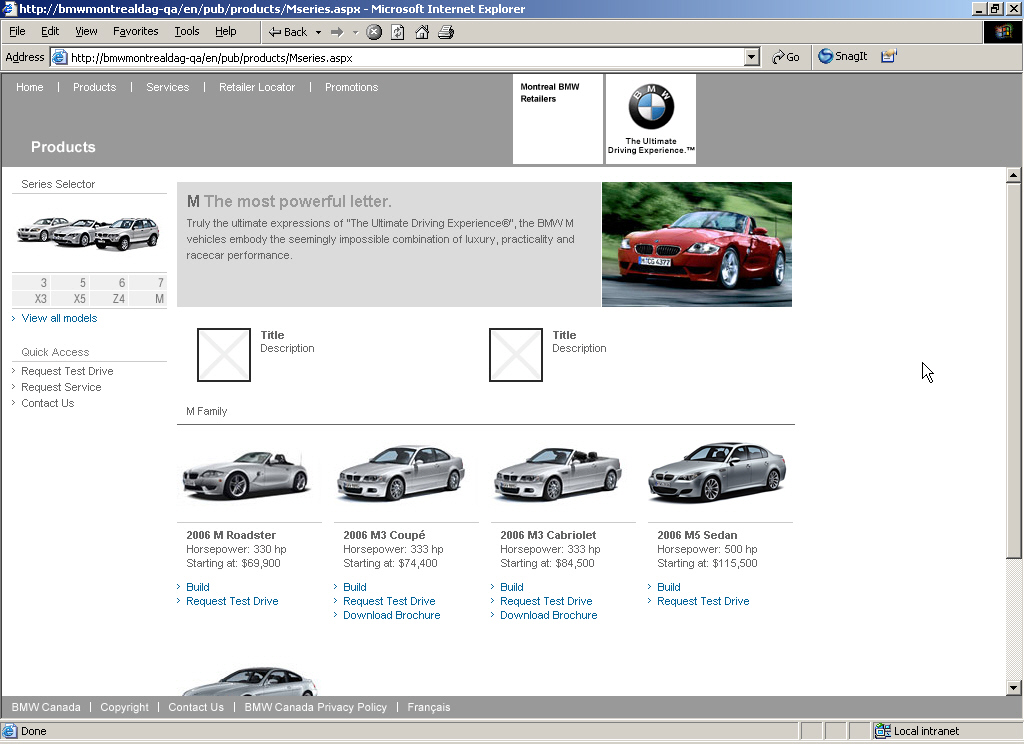This screenshot has height=744, width=1024.
Task: Click the BMW roundel logo
Action: coord(651,106)
